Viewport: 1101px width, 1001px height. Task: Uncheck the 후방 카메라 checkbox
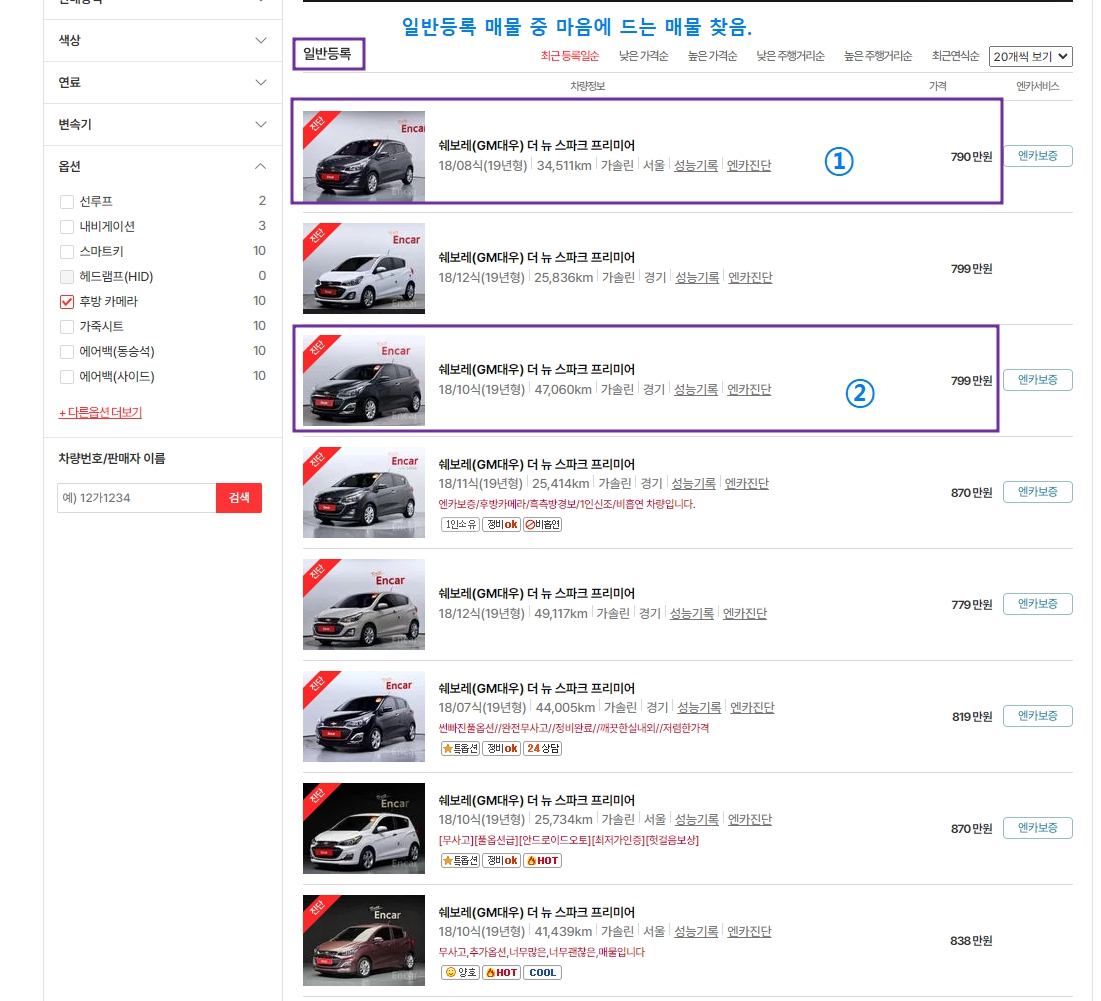pos(67,302)
